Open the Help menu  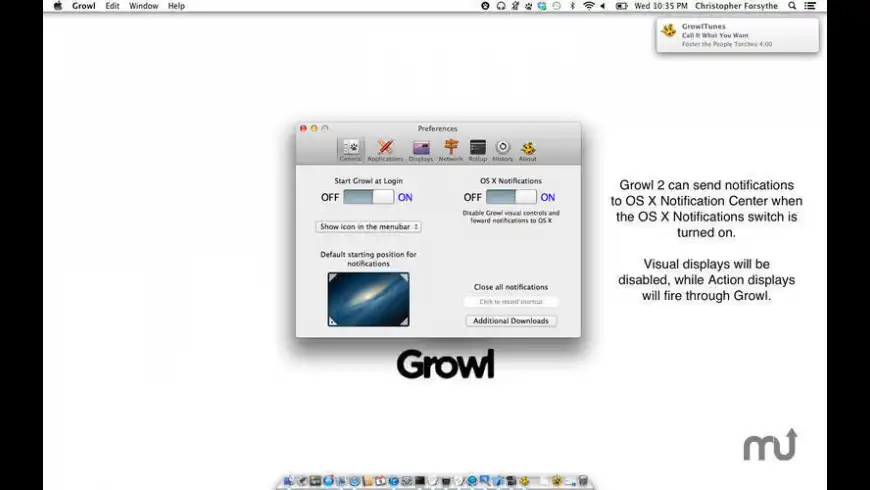[x=176, y=6]
